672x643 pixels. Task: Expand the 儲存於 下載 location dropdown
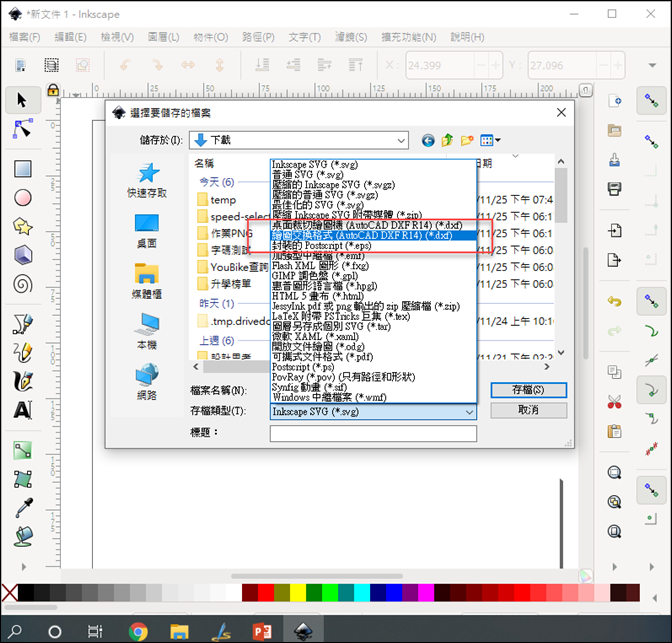tap(401, 141)
